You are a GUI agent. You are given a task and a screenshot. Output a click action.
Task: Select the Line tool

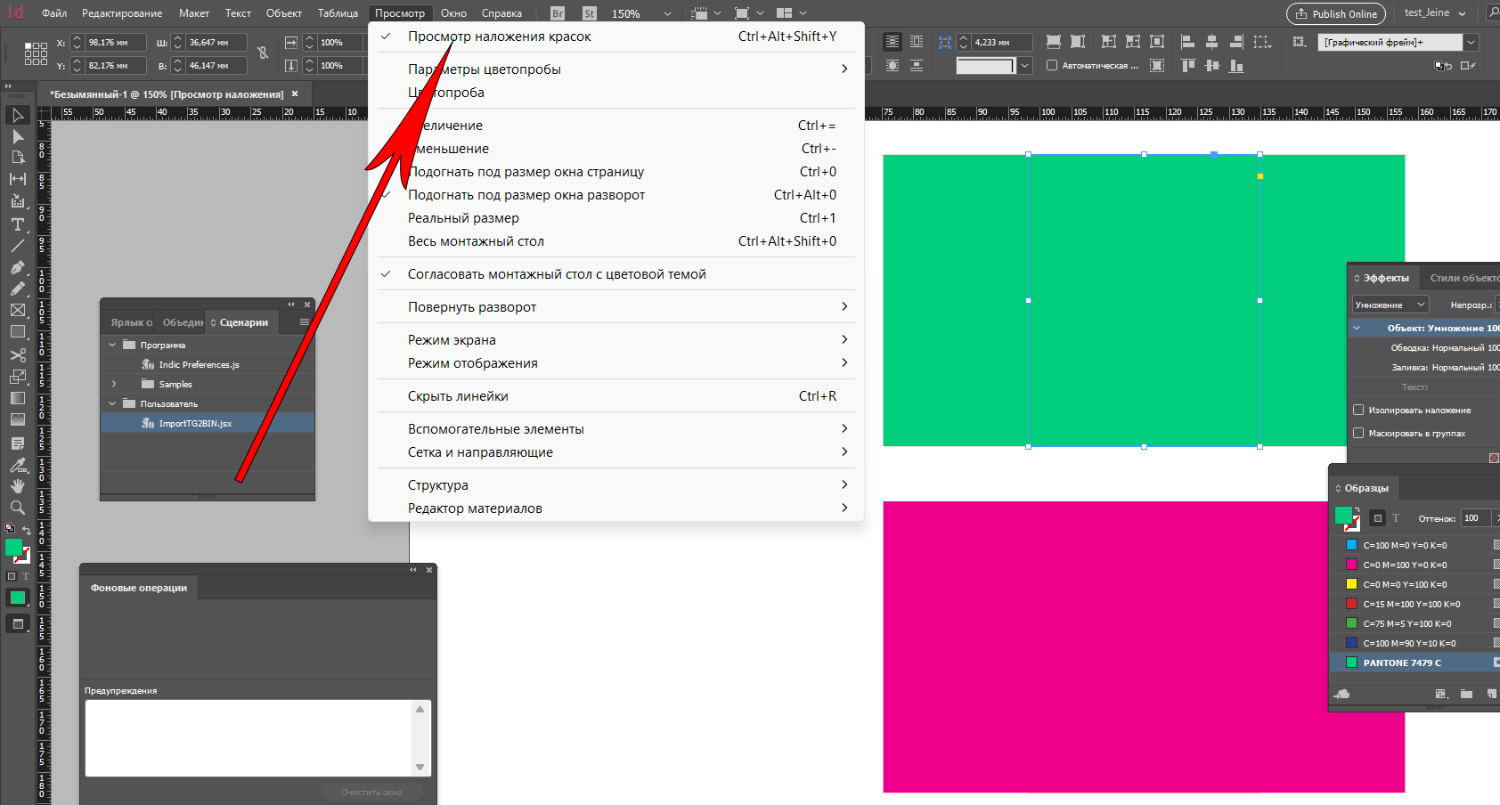17,245
